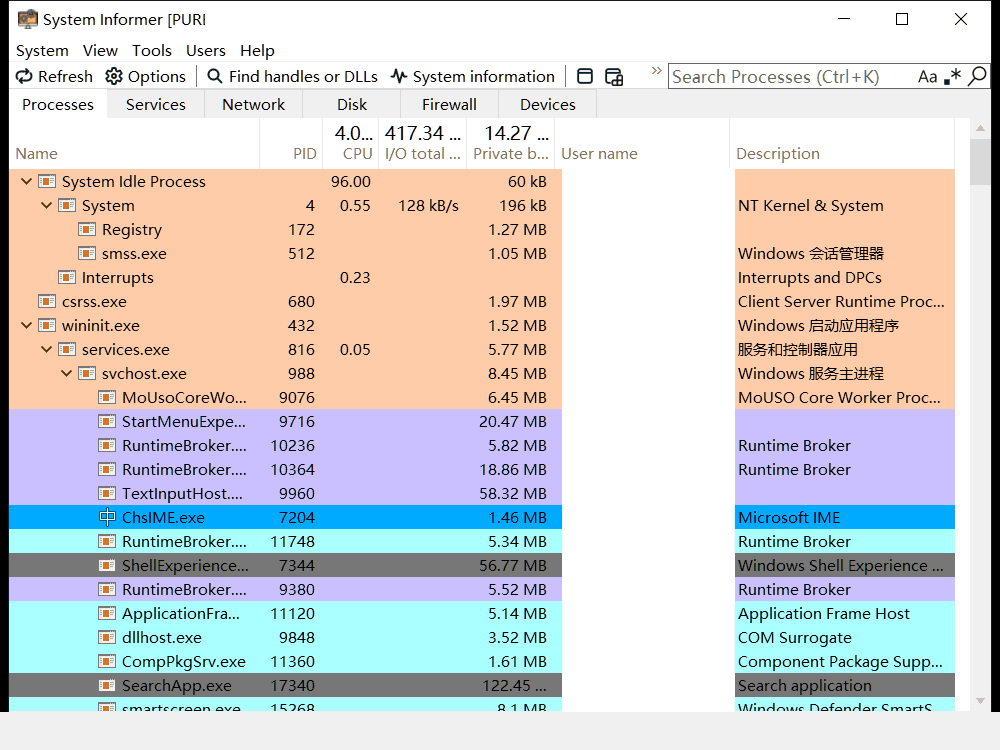
Task: Open Find handles or DLLs
Action: [x=293, y=77]
